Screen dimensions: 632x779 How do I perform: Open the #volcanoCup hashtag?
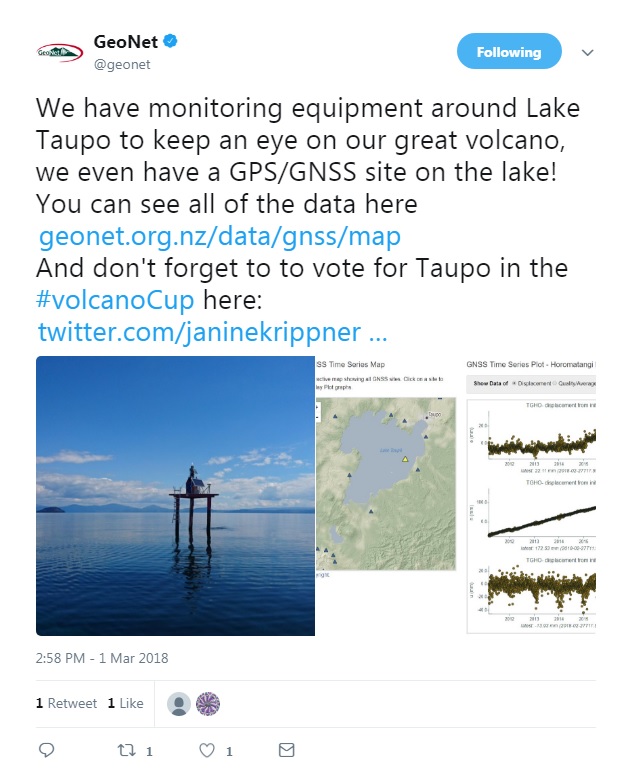coord(115,300)
